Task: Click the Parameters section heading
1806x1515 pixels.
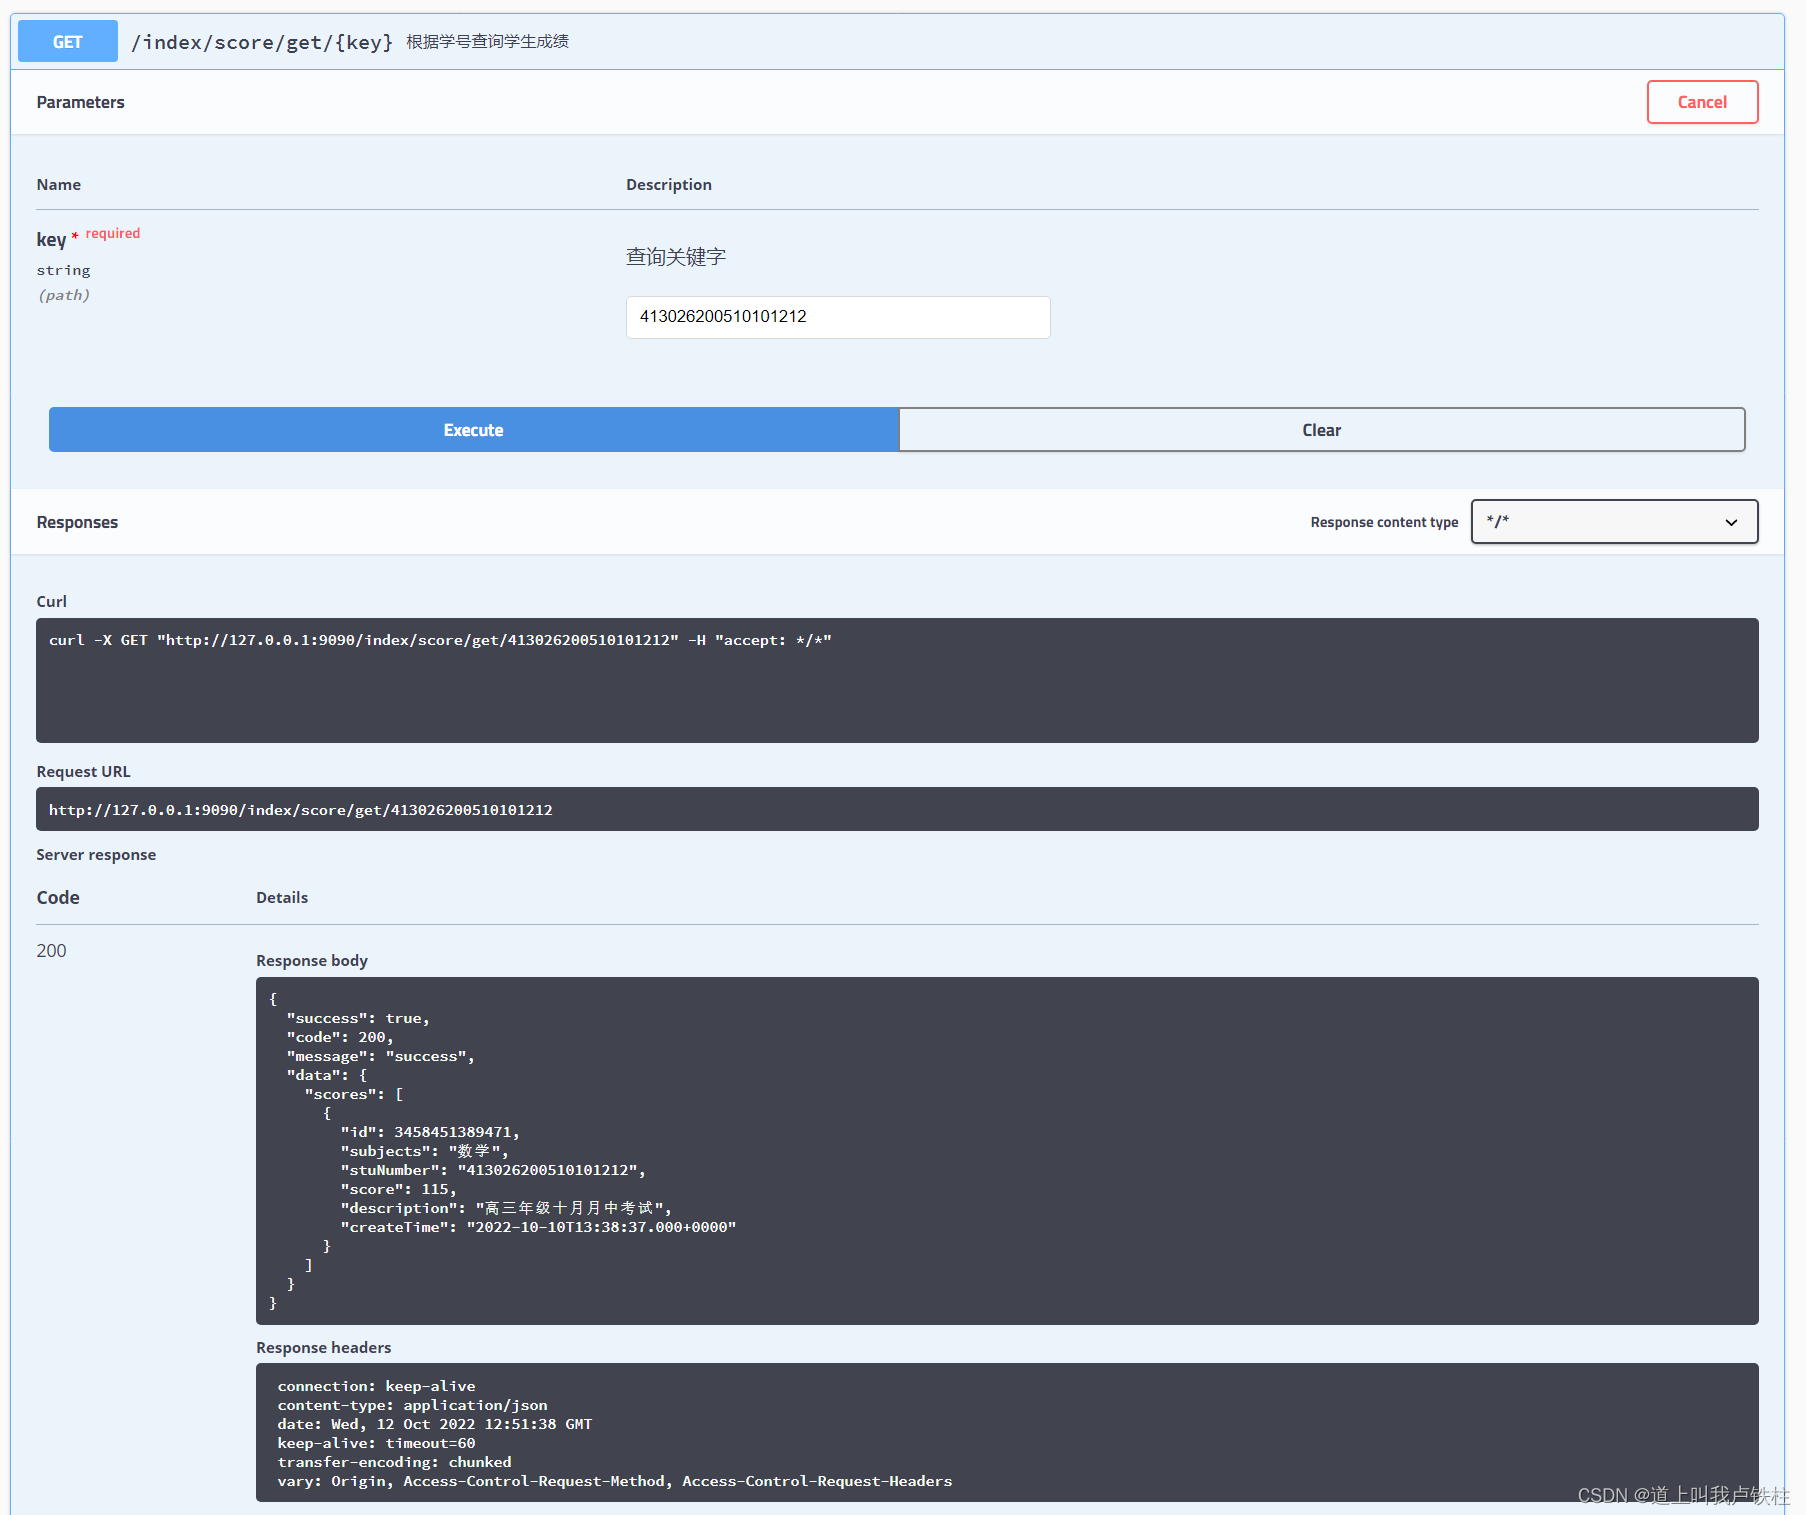Action: point(80,102)
